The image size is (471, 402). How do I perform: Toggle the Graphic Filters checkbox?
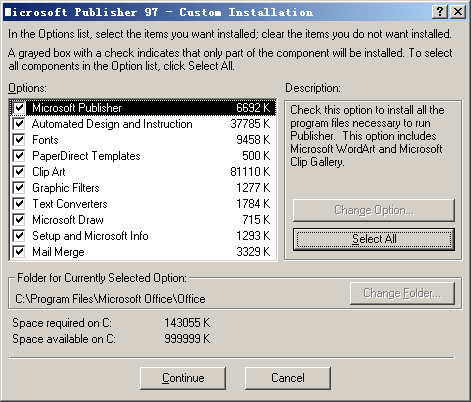[x=19, y=188]
